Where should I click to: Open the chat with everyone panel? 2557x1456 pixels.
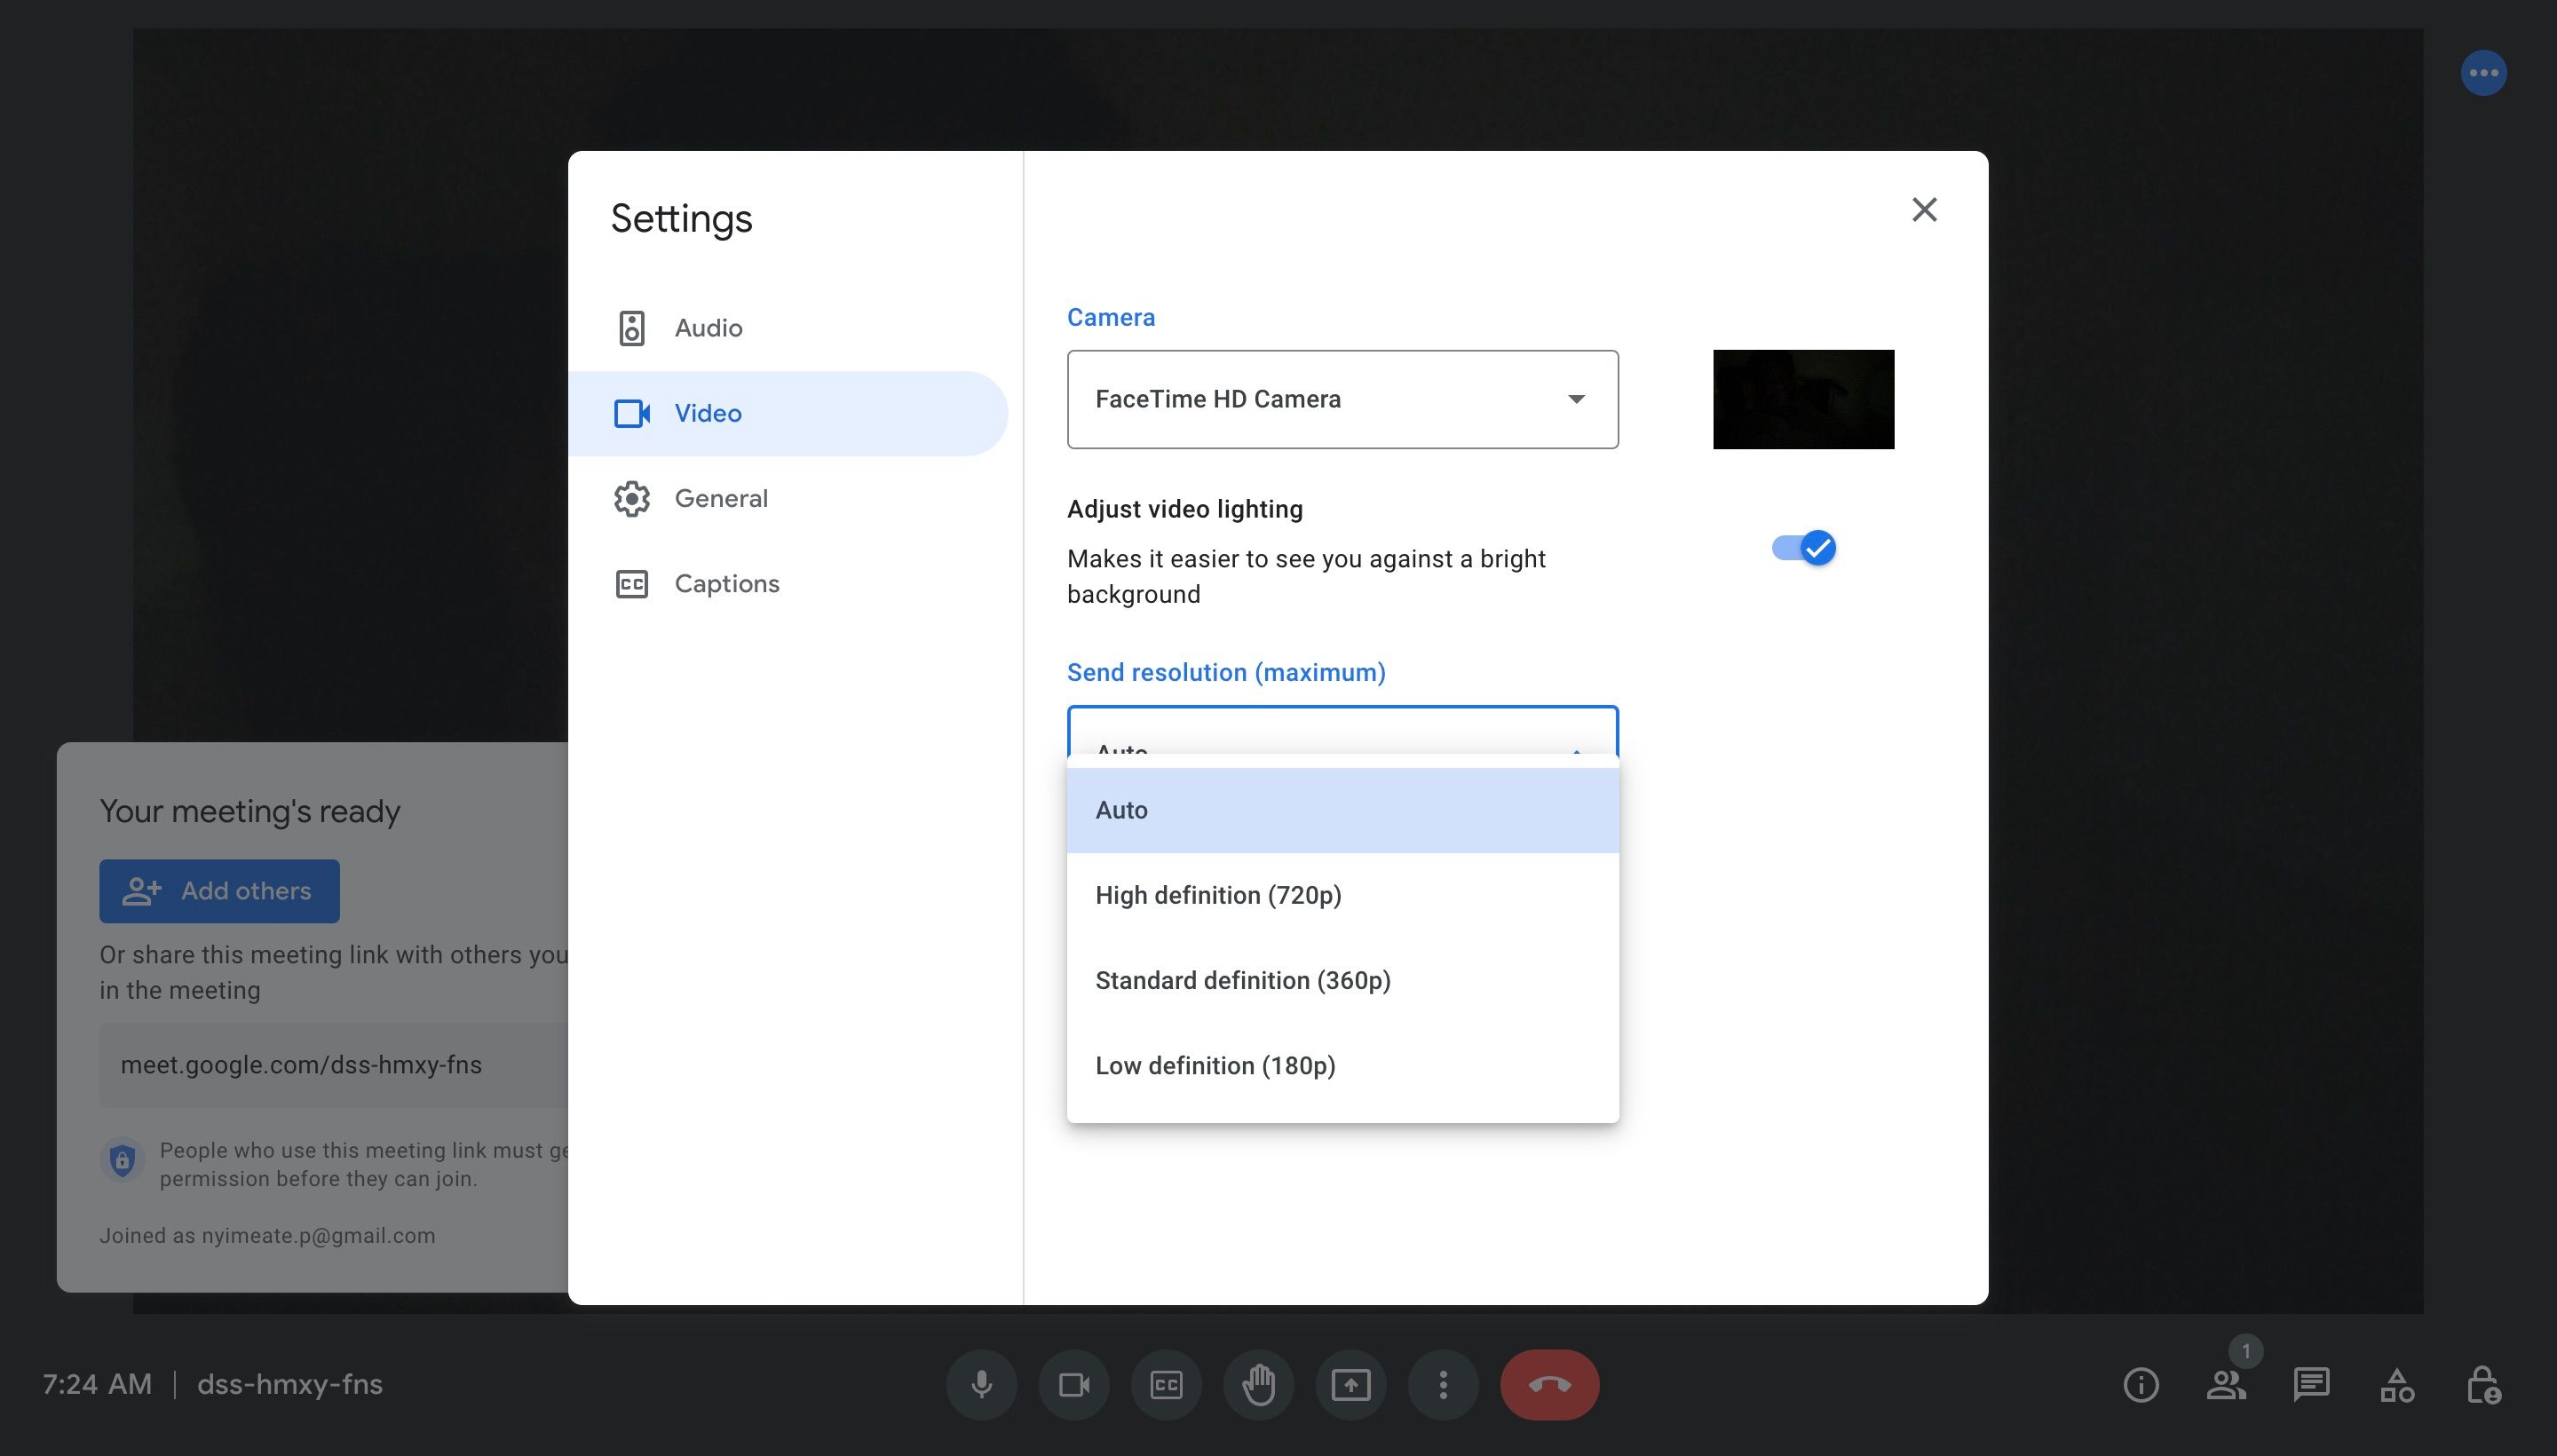click(x=2311, y=1385)
